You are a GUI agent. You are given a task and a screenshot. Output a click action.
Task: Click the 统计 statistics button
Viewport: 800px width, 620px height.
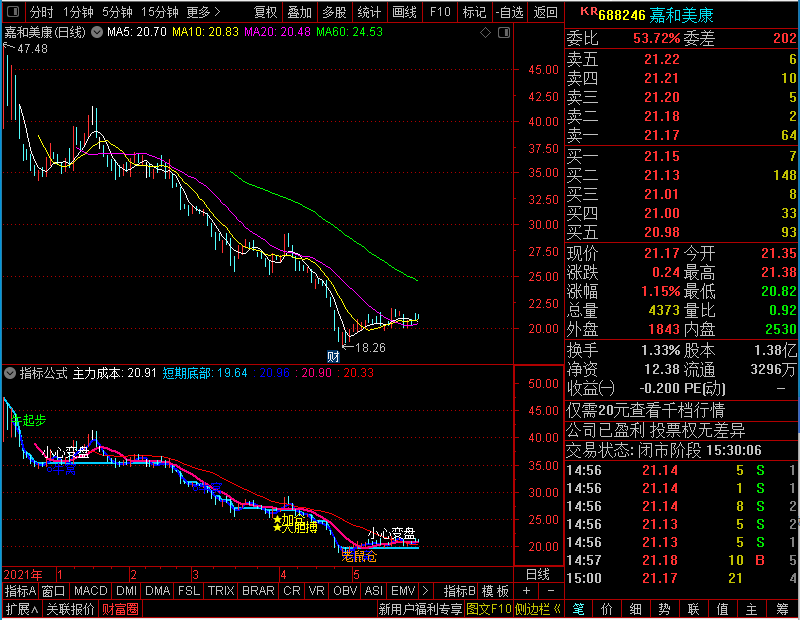coord(369,12)
